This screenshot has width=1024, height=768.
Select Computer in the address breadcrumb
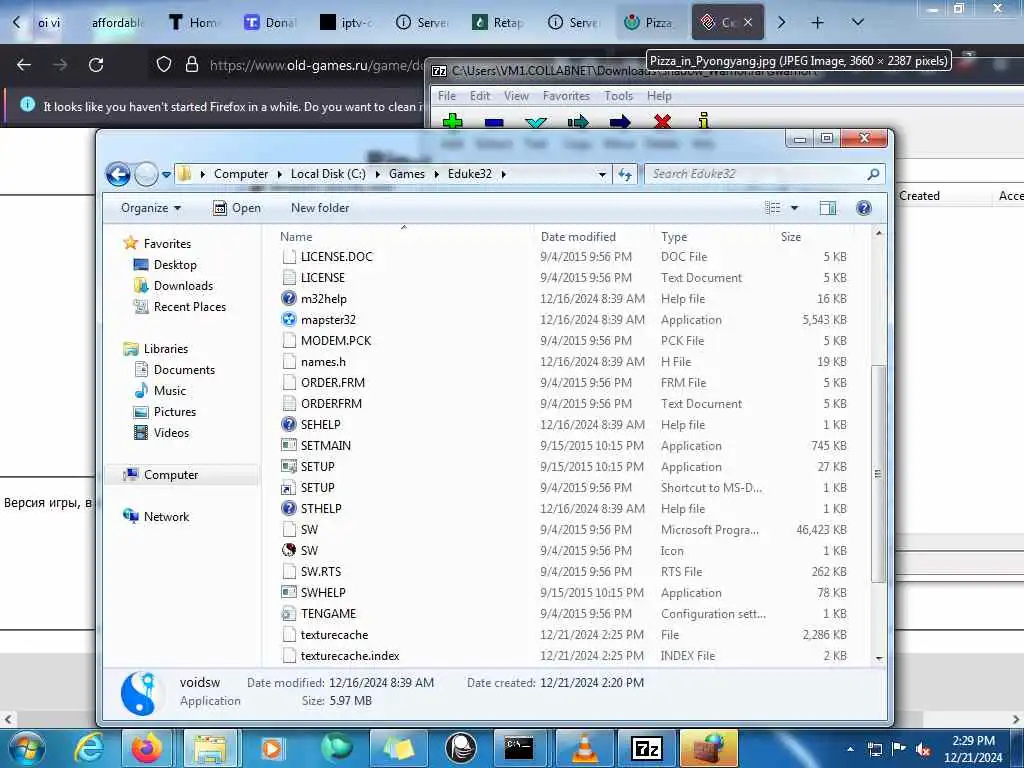point(241,174)
